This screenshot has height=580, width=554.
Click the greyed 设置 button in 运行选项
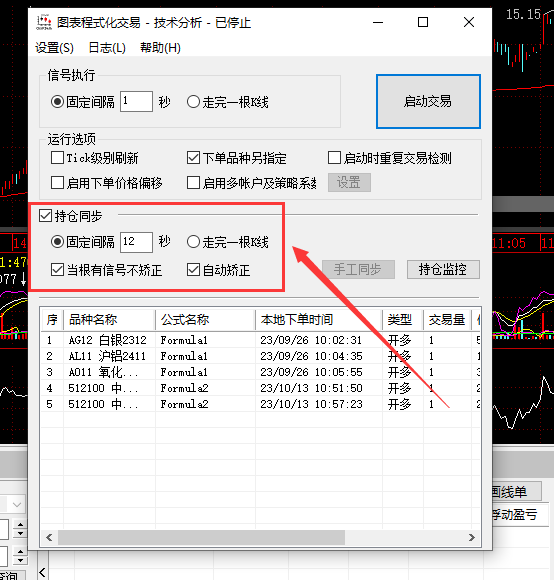click(349, 182)
